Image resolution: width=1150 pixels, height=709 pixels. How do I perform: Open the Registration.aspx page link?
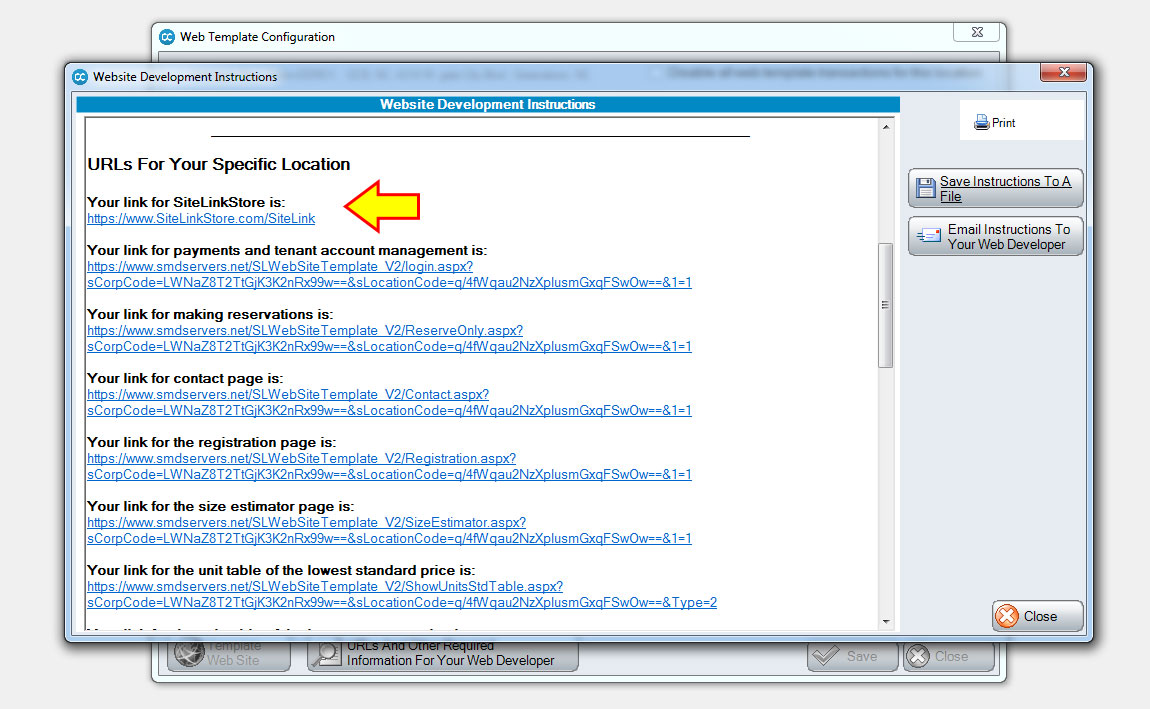pyautogui.click(x=389, y=466)
